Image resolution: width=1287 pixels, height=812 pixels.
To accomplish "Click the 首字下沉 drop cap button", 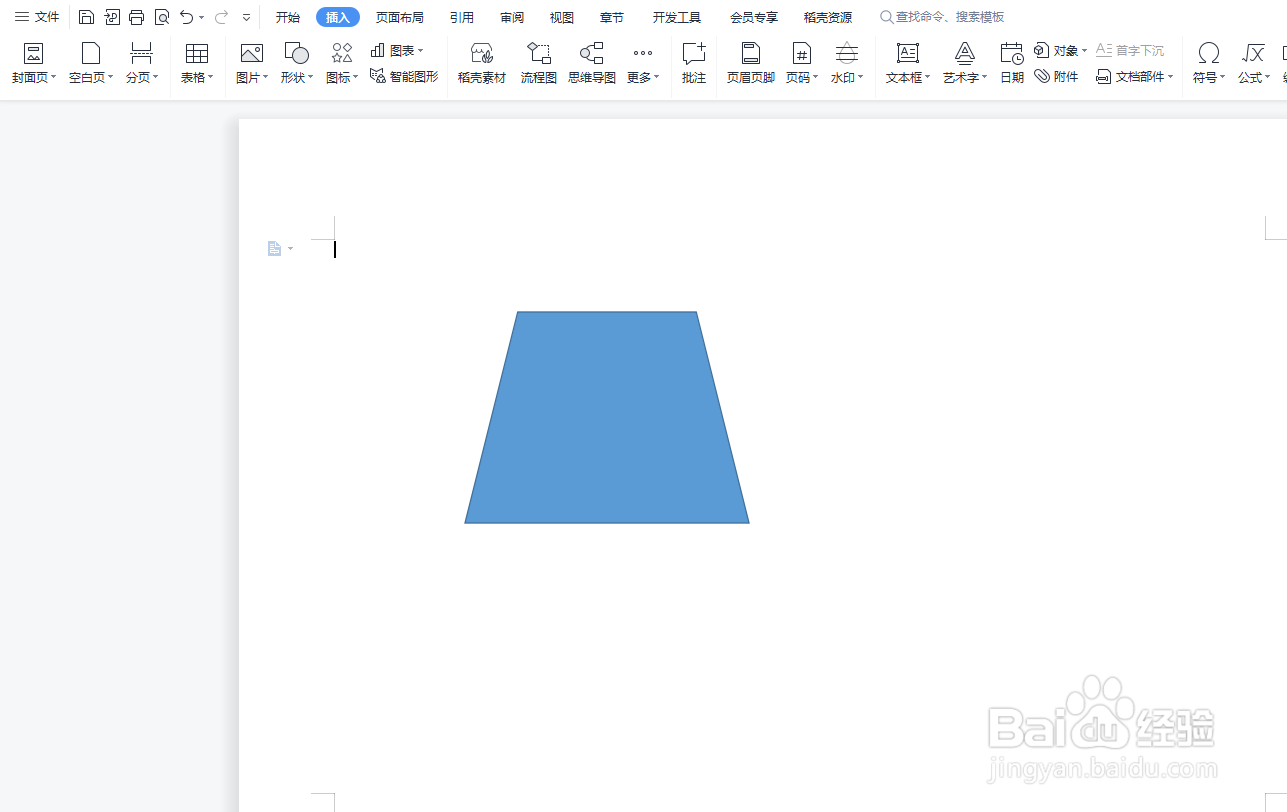I will coord(1130,50).
